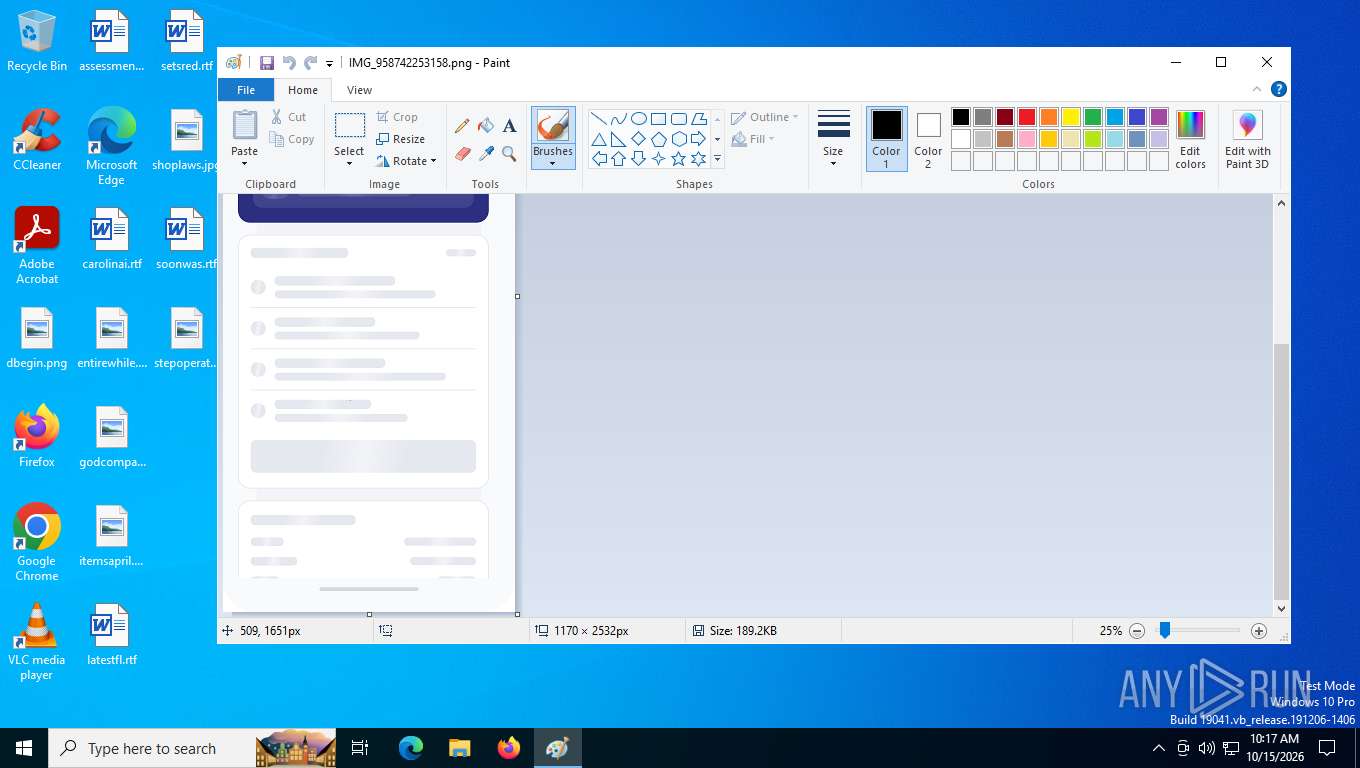
Task: Choose the Line shape
Action: point(599,119)
